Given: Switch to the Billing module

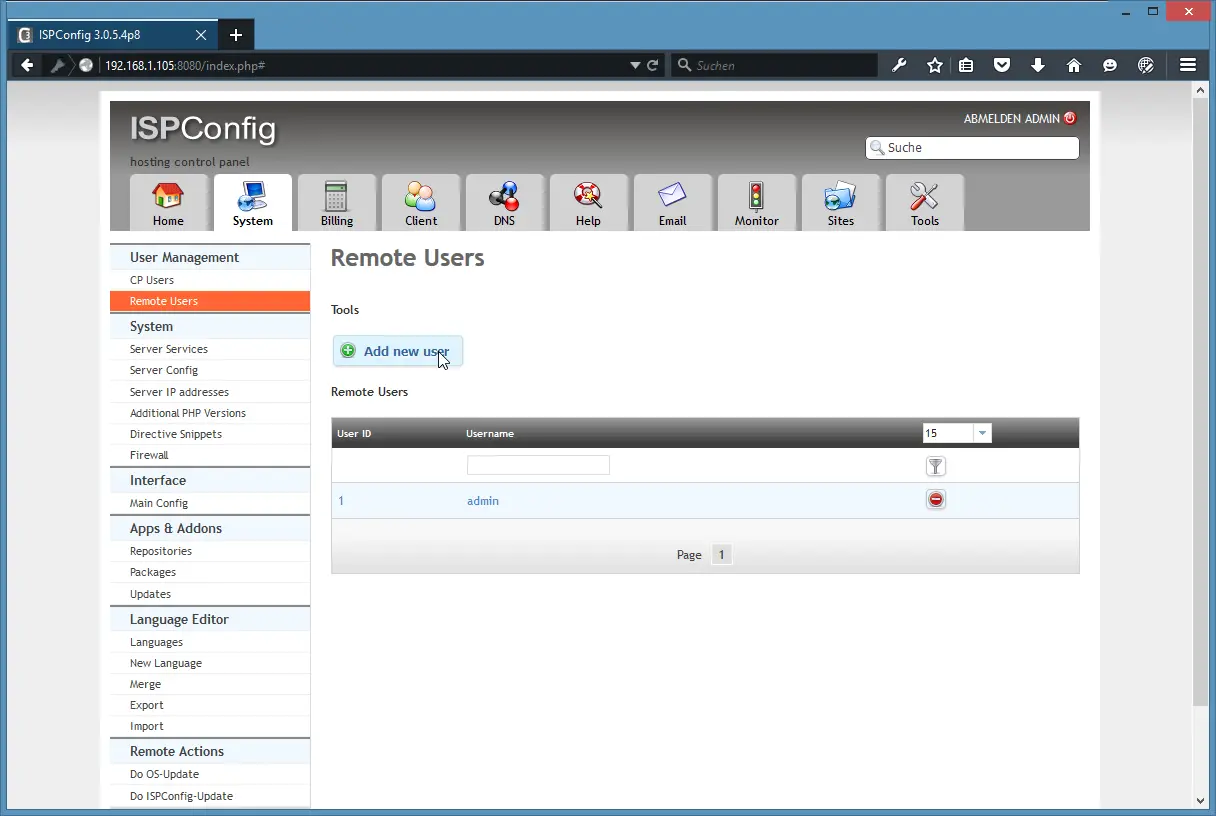Looking at the screenshot, I should 336,203.
